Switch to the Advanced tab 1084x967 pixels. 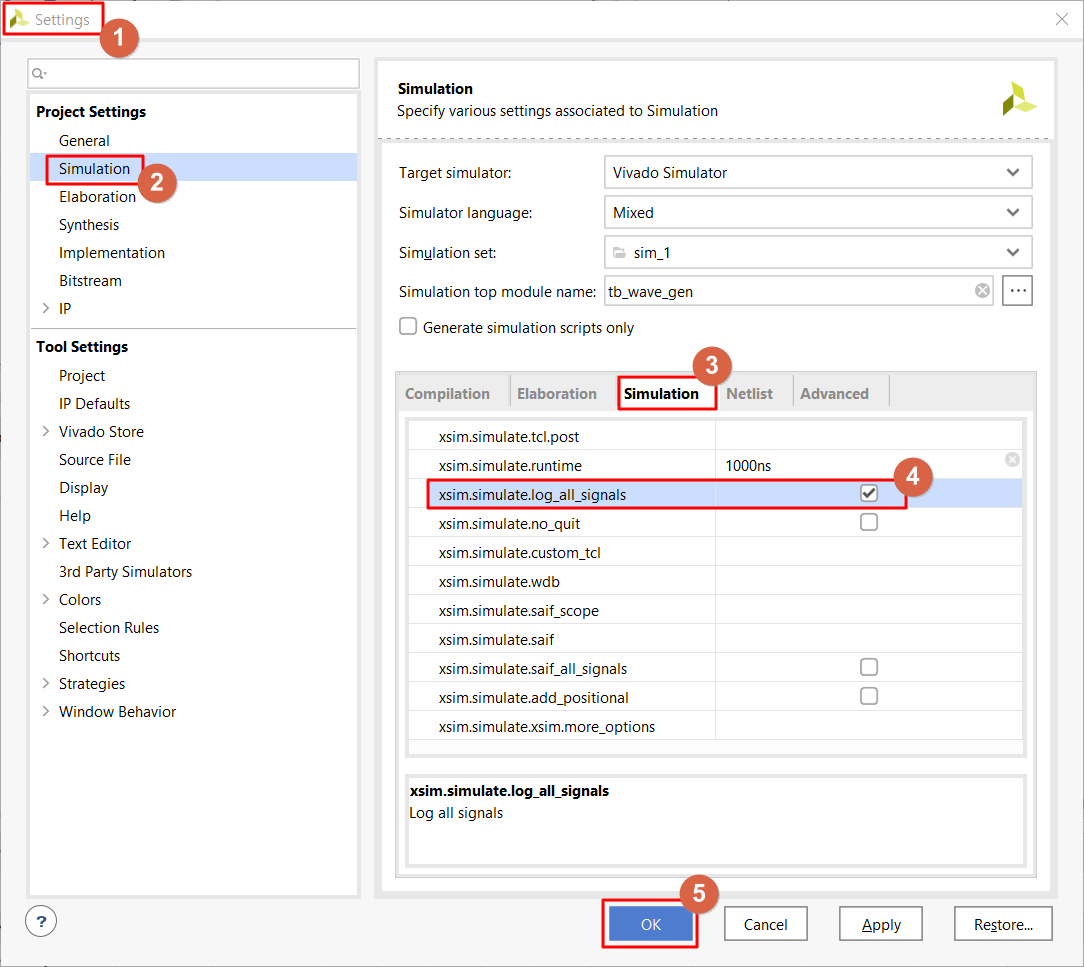(x=834, y=393)
